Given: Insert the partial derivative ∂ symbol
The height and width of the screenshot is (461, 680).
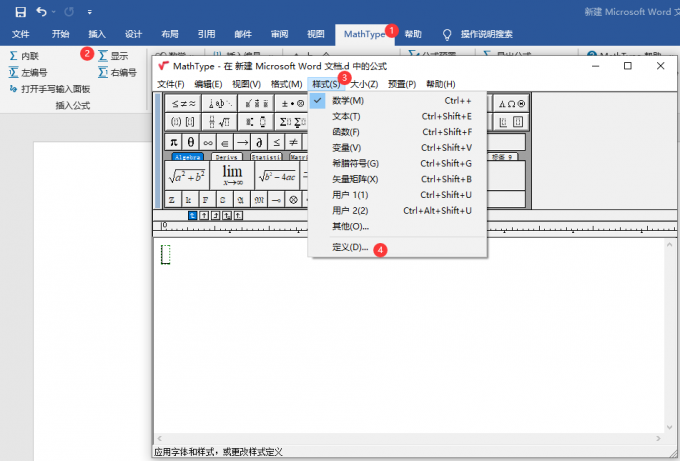Looking at the screenshot, I should pos(259,142).
